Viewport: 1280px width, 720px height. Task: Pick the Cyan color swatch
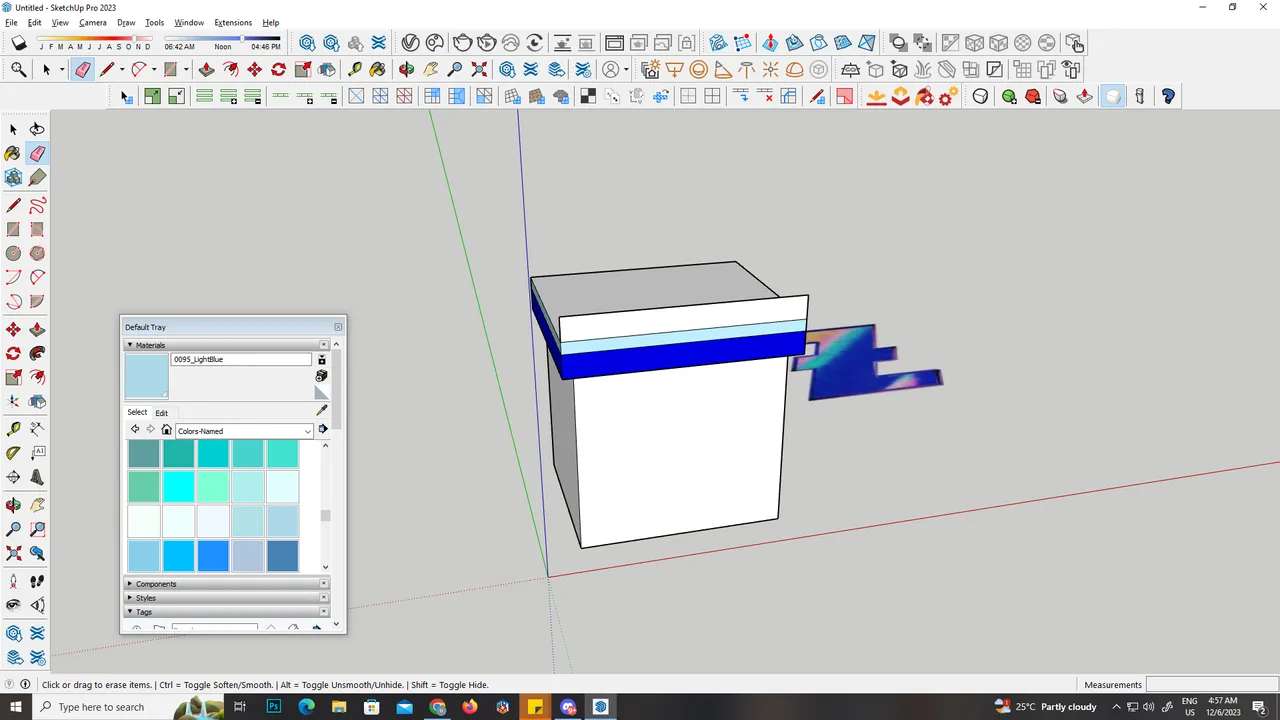click(x=179, y=487)
